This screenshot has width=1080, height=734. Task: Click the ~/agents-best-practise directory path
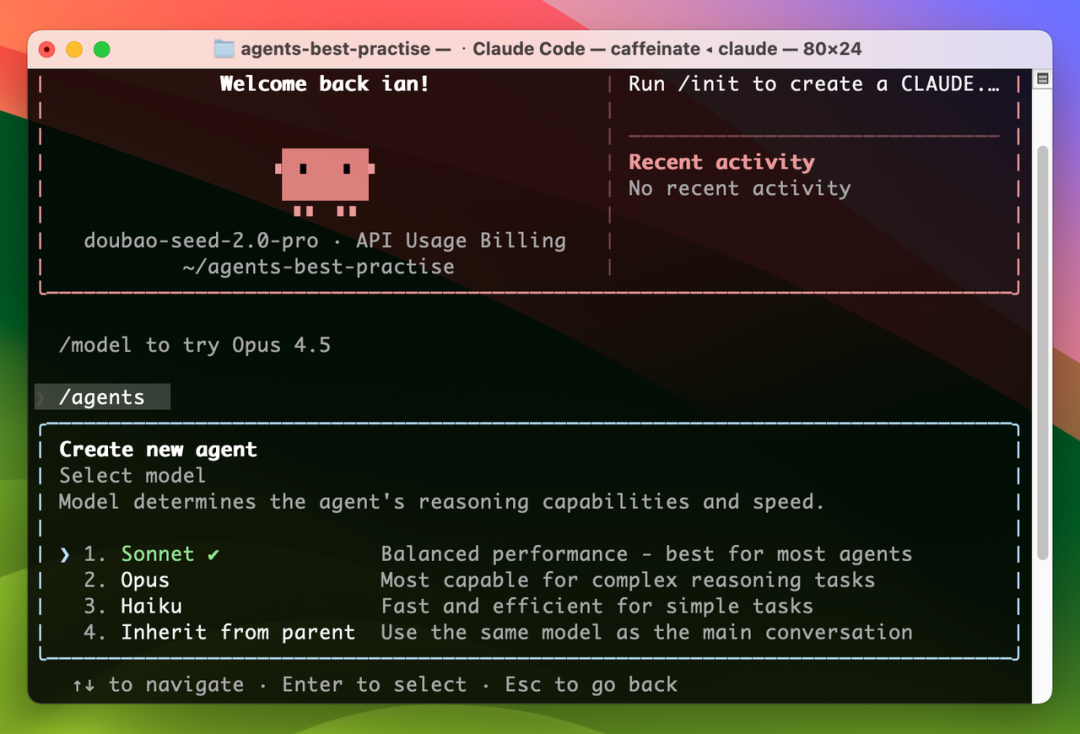[318, 267]
